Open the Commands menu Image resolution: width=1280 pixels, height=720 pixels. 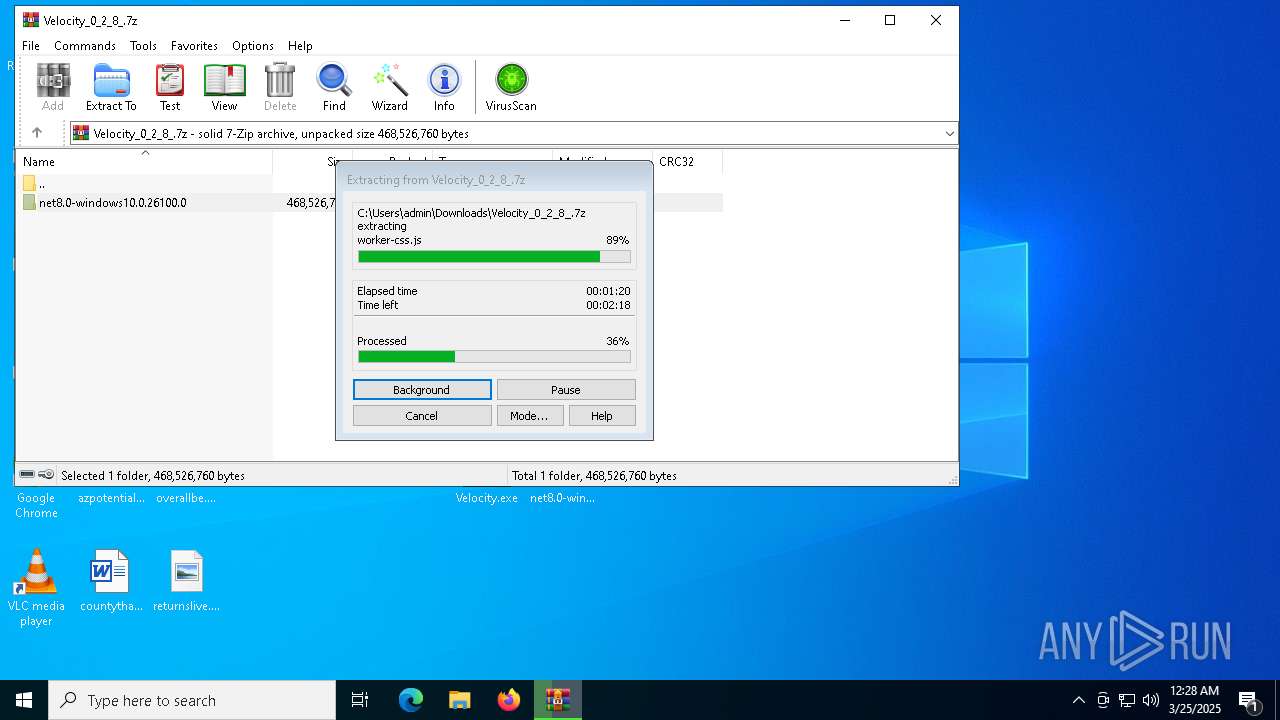(x=85, y=46)
